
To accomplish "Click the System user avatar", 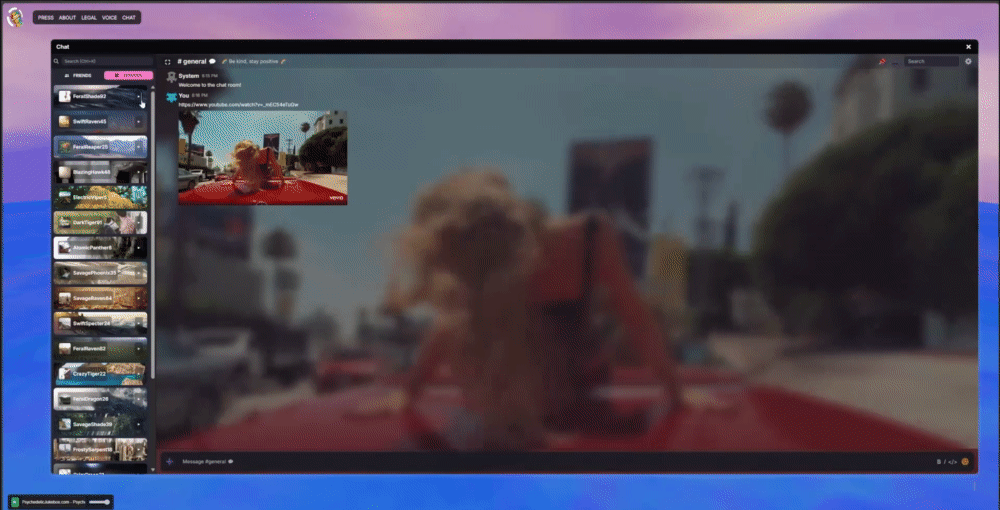I will pos(171,76).
